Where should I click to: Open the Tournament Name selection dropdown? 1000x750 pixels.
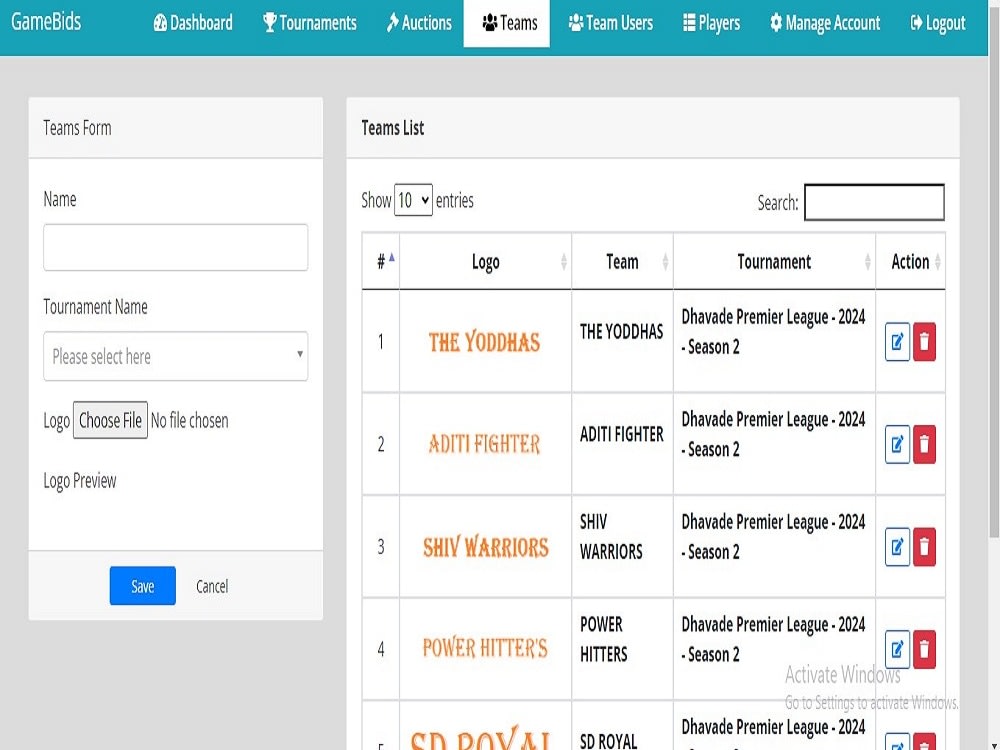[175, 356]
